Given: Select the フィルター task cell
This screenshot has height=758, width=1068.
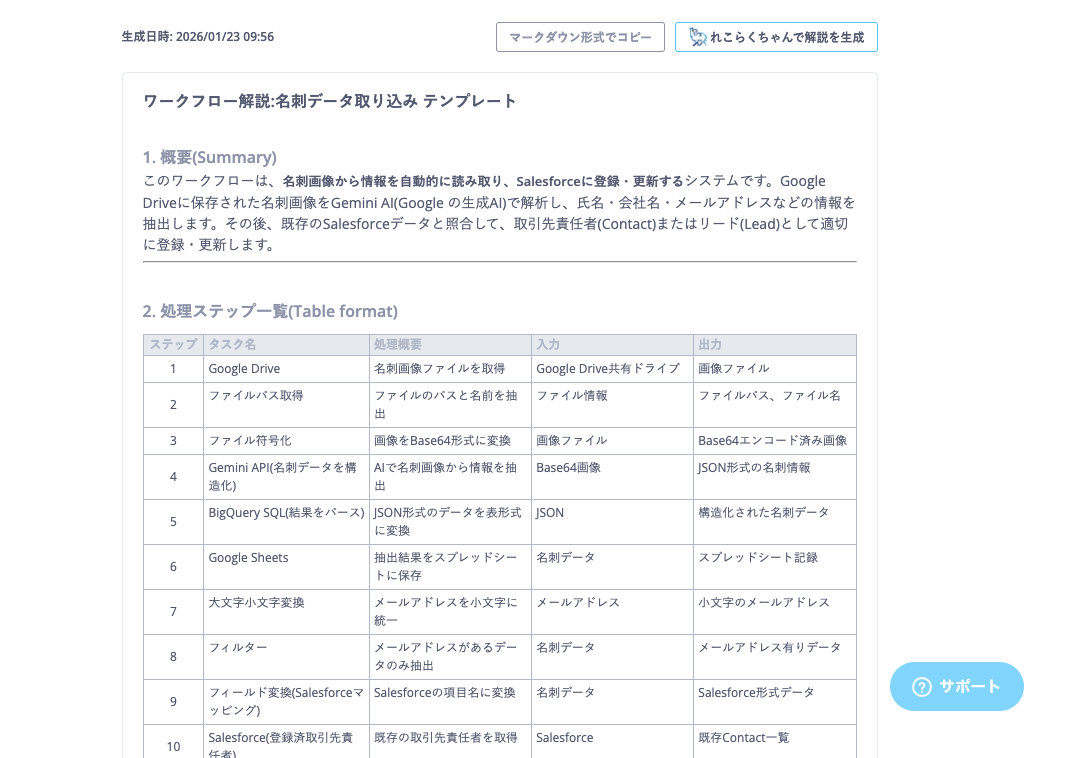Looking at the screenshot, I should coord(238,648).
